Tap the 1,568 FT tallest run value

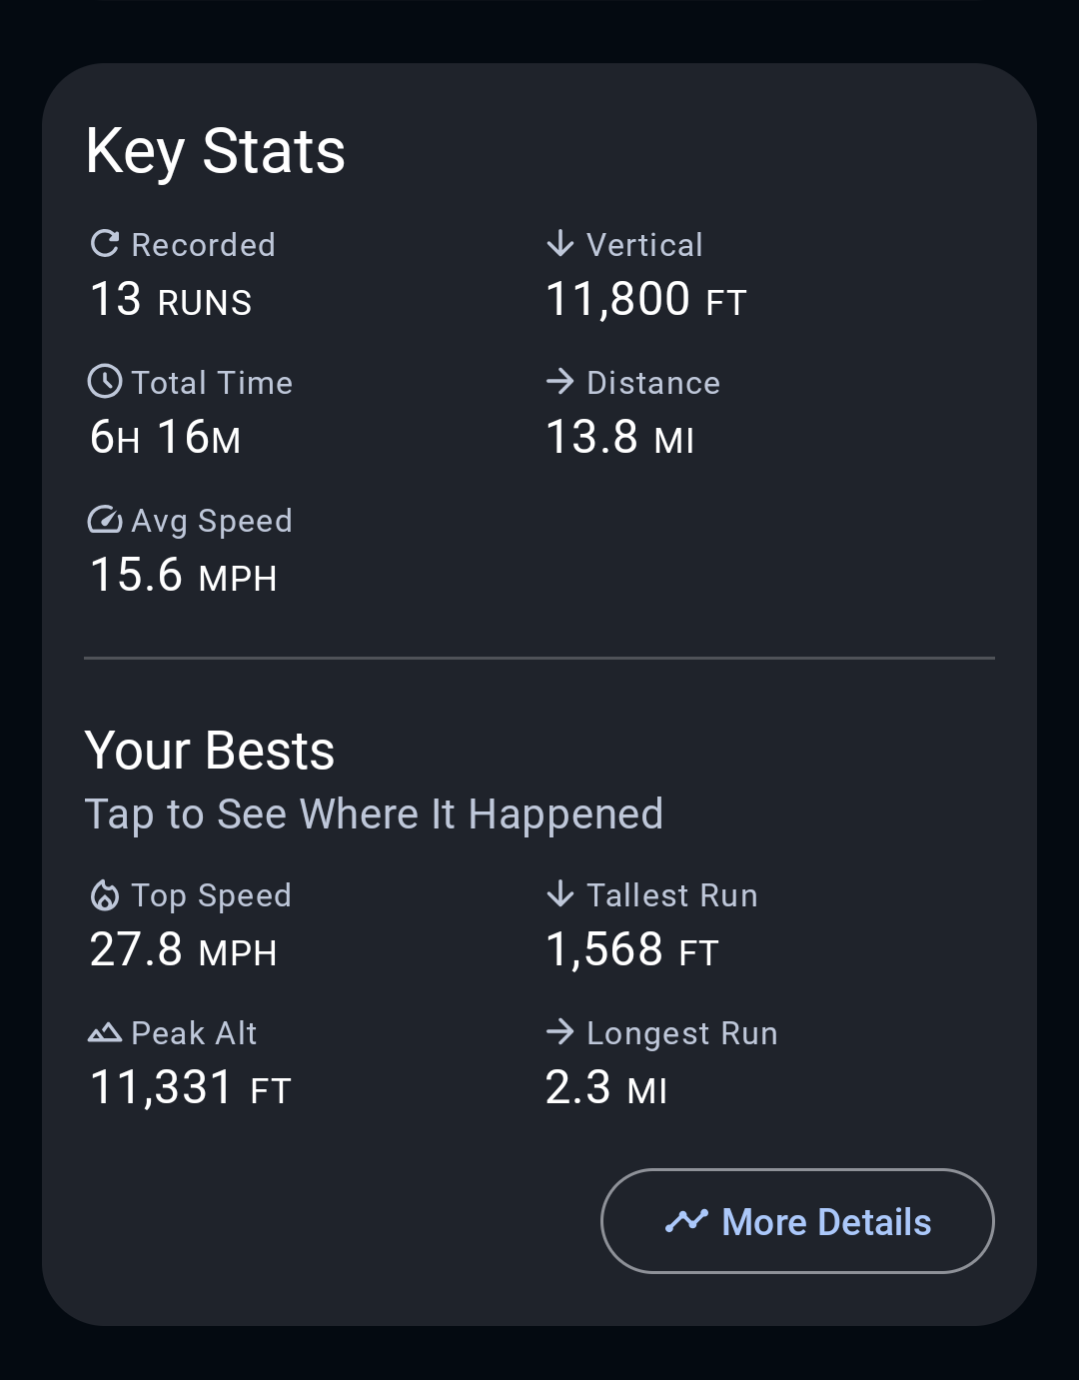point(632,950)
